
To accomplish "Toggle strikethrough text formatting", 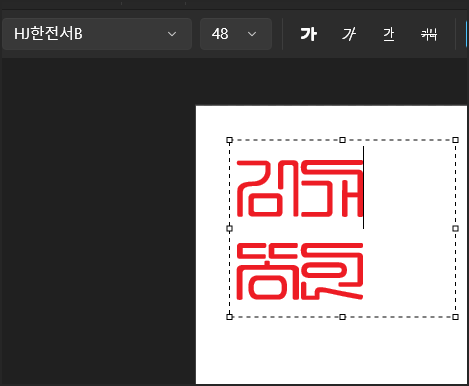I will tap(429, 34).
